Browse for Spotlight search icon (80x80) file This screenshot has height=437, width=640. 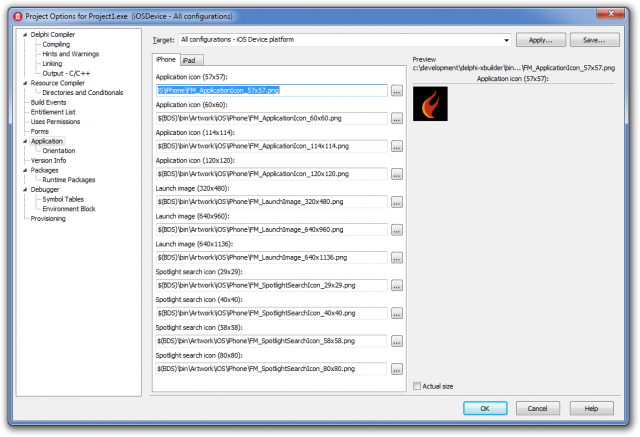coord(396,369)
